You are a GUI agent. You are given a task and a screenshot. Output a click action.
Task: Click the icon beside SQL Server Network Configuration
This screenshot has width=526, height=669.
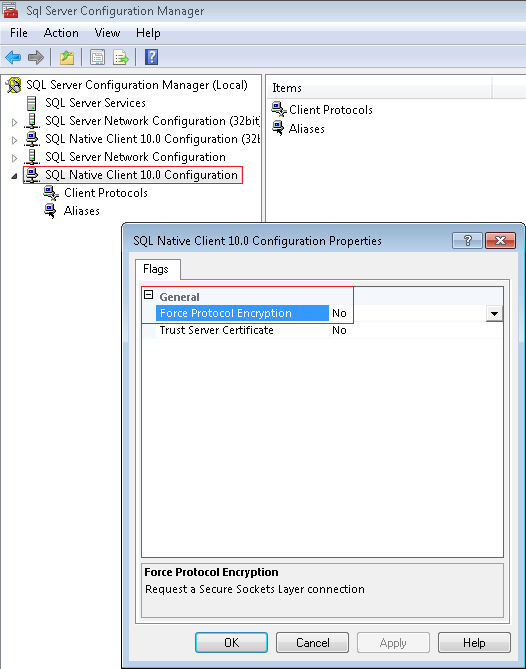[x=32, y=157]
